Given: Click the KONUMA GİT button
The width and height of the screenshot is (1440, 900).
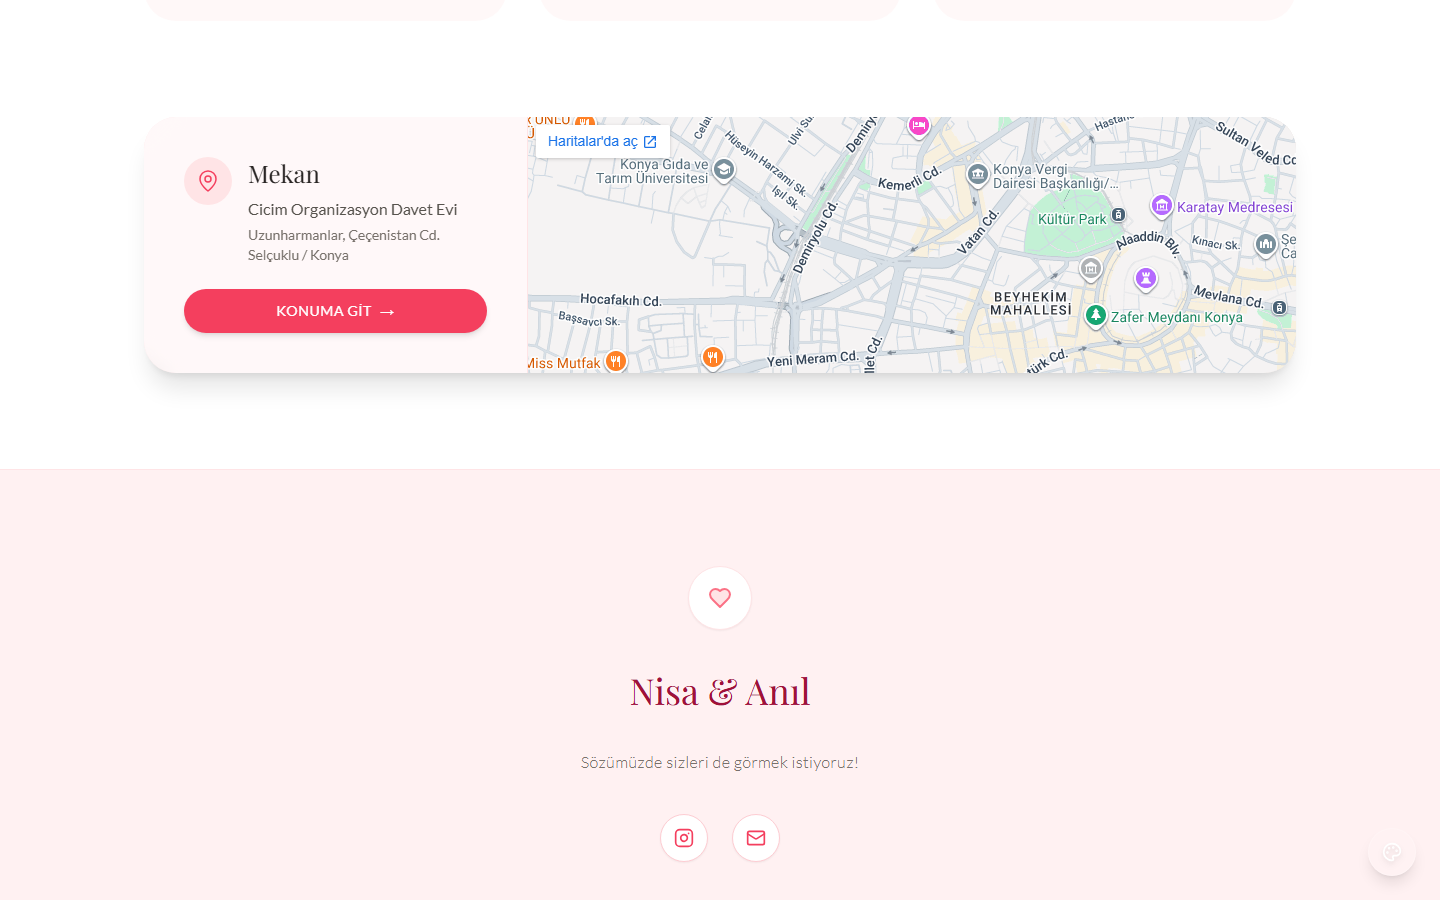Looking at the screenshot, I should click(x=335, y=311).
